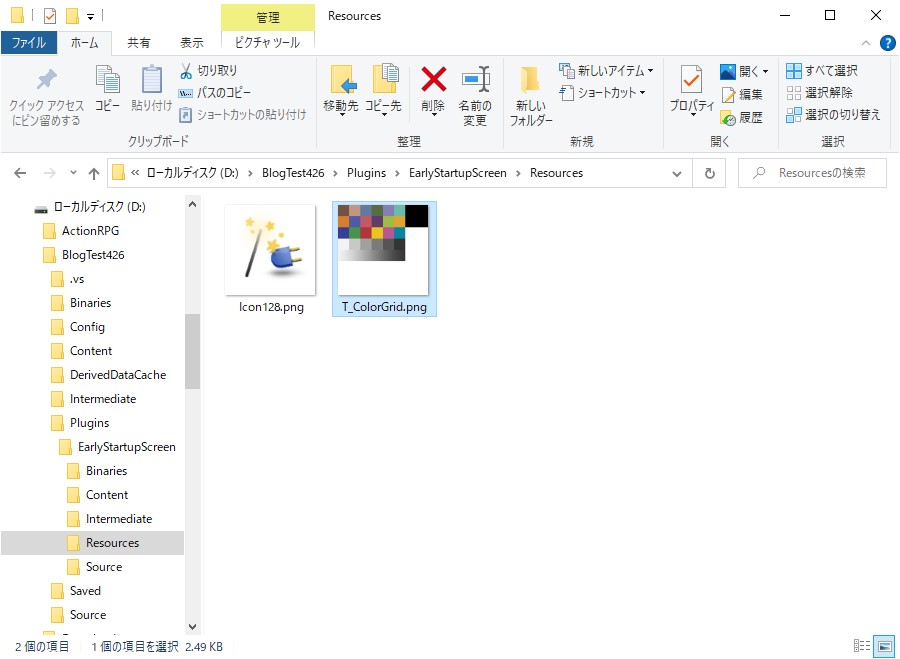Pin to Quick Access with pushpin icon
The image size is (900, 659).
pos(46,80)
